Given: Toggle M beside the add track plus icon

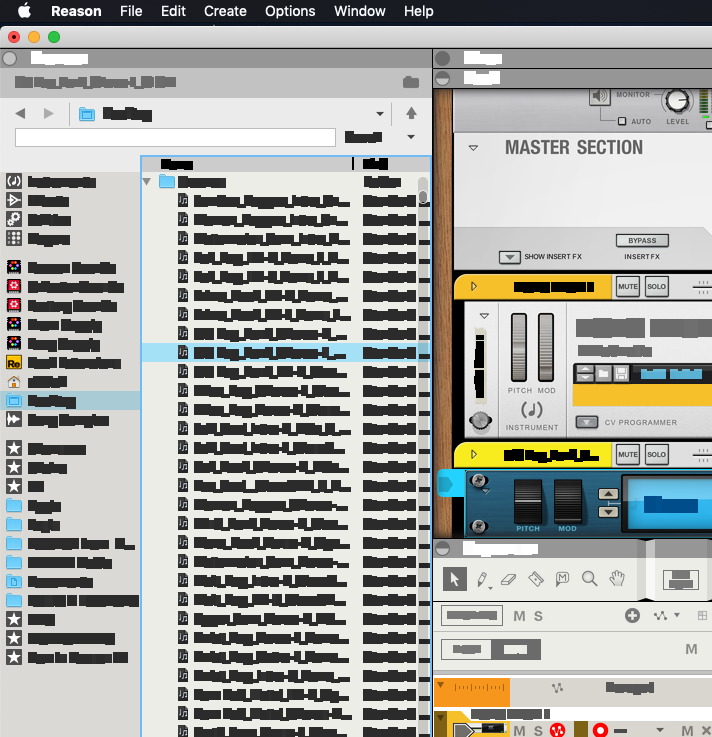Looking at the screenshot, I should [519, 616].
